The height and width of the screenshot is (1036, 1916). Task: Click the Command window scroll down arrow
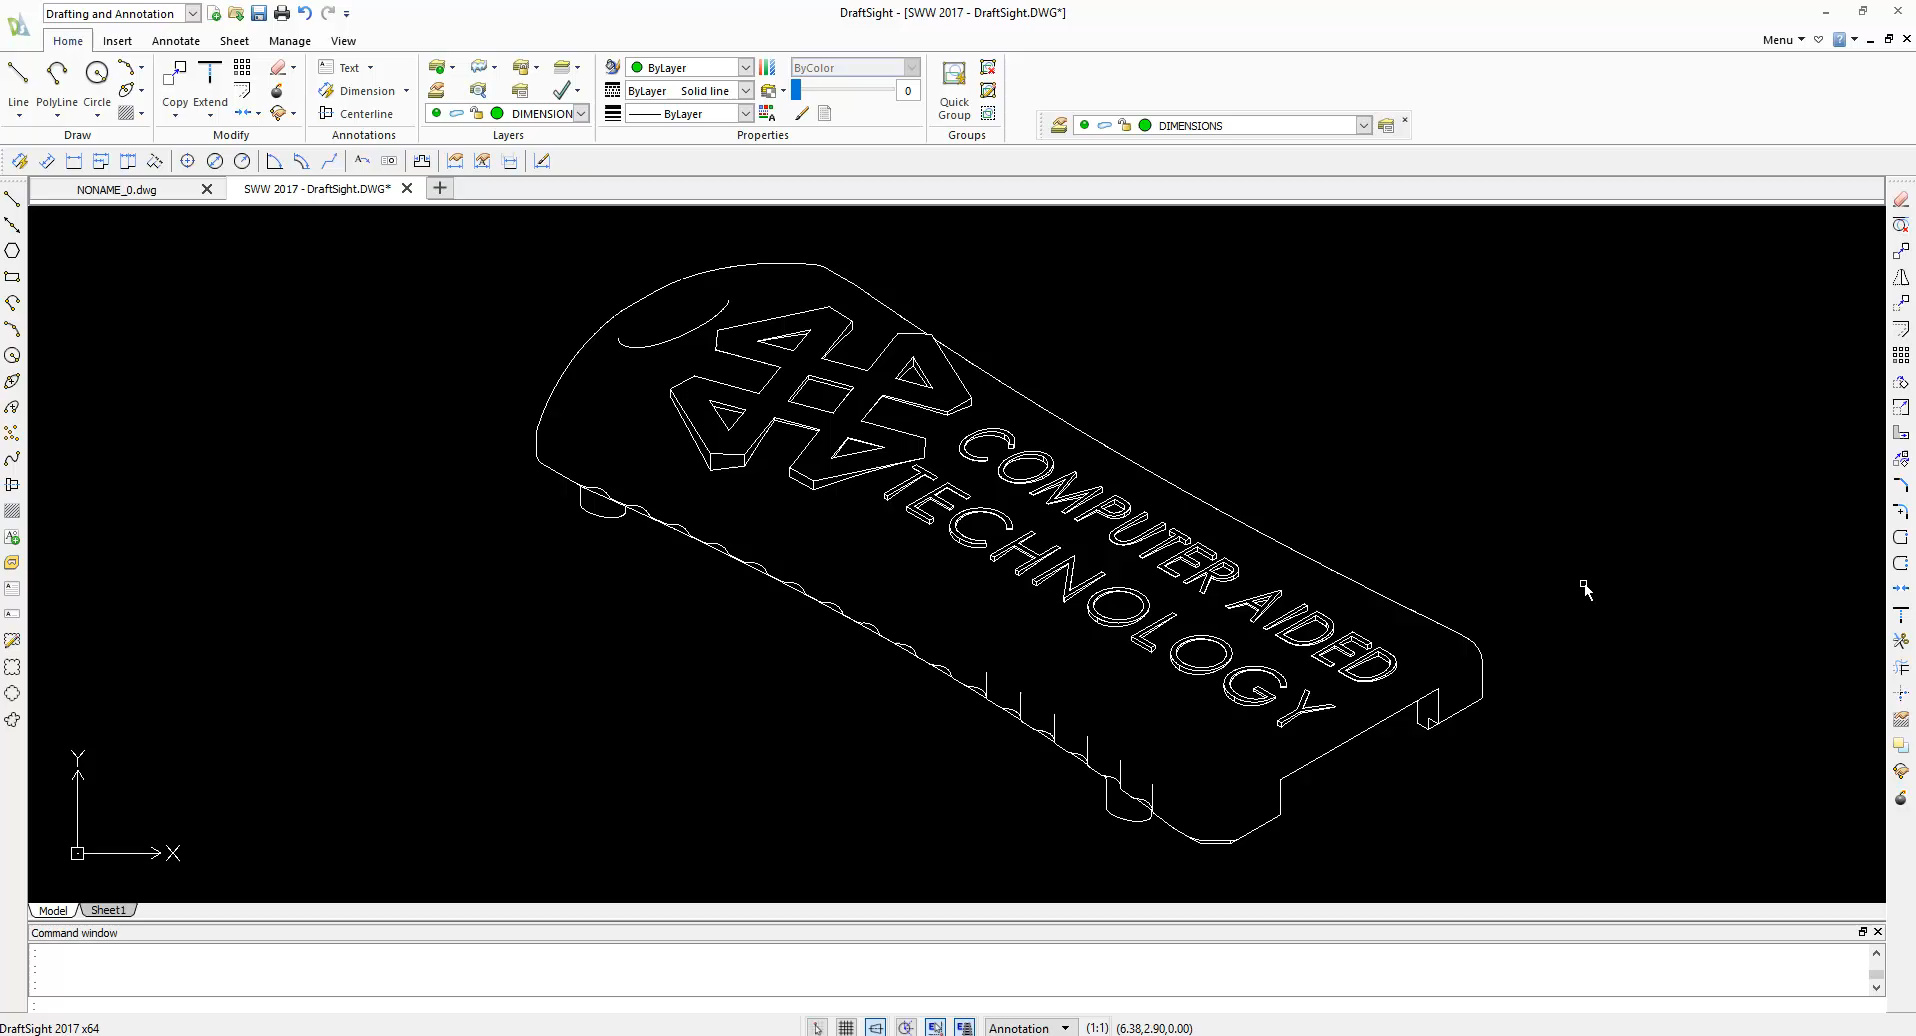point(1876,987)
